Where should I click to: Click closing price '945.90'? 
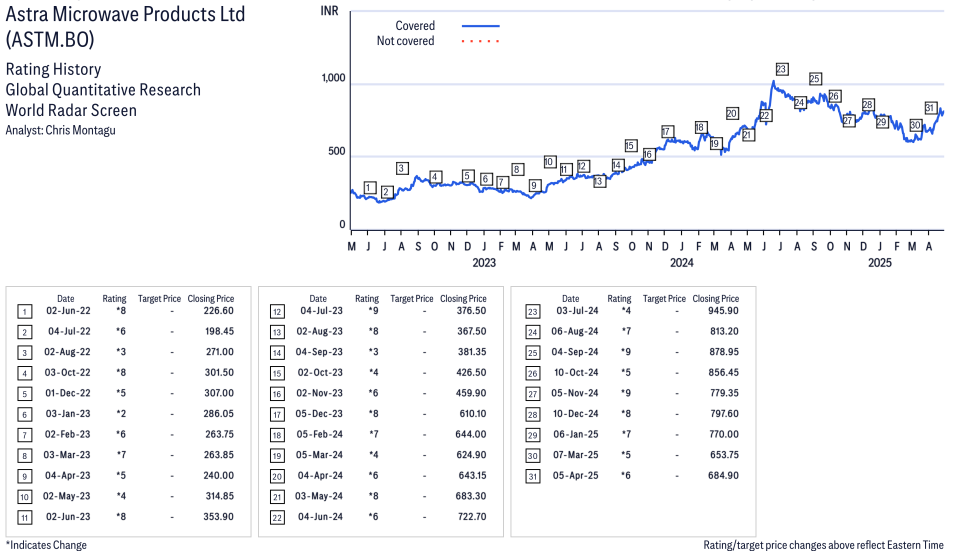pyautogui.click(x=724, y=311)
